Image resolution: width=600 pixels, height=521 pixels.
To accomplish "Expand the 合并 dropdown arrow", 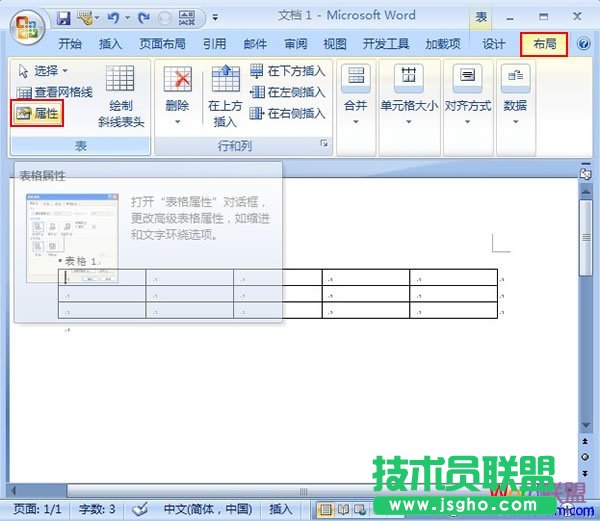I will tap(355, 122).
